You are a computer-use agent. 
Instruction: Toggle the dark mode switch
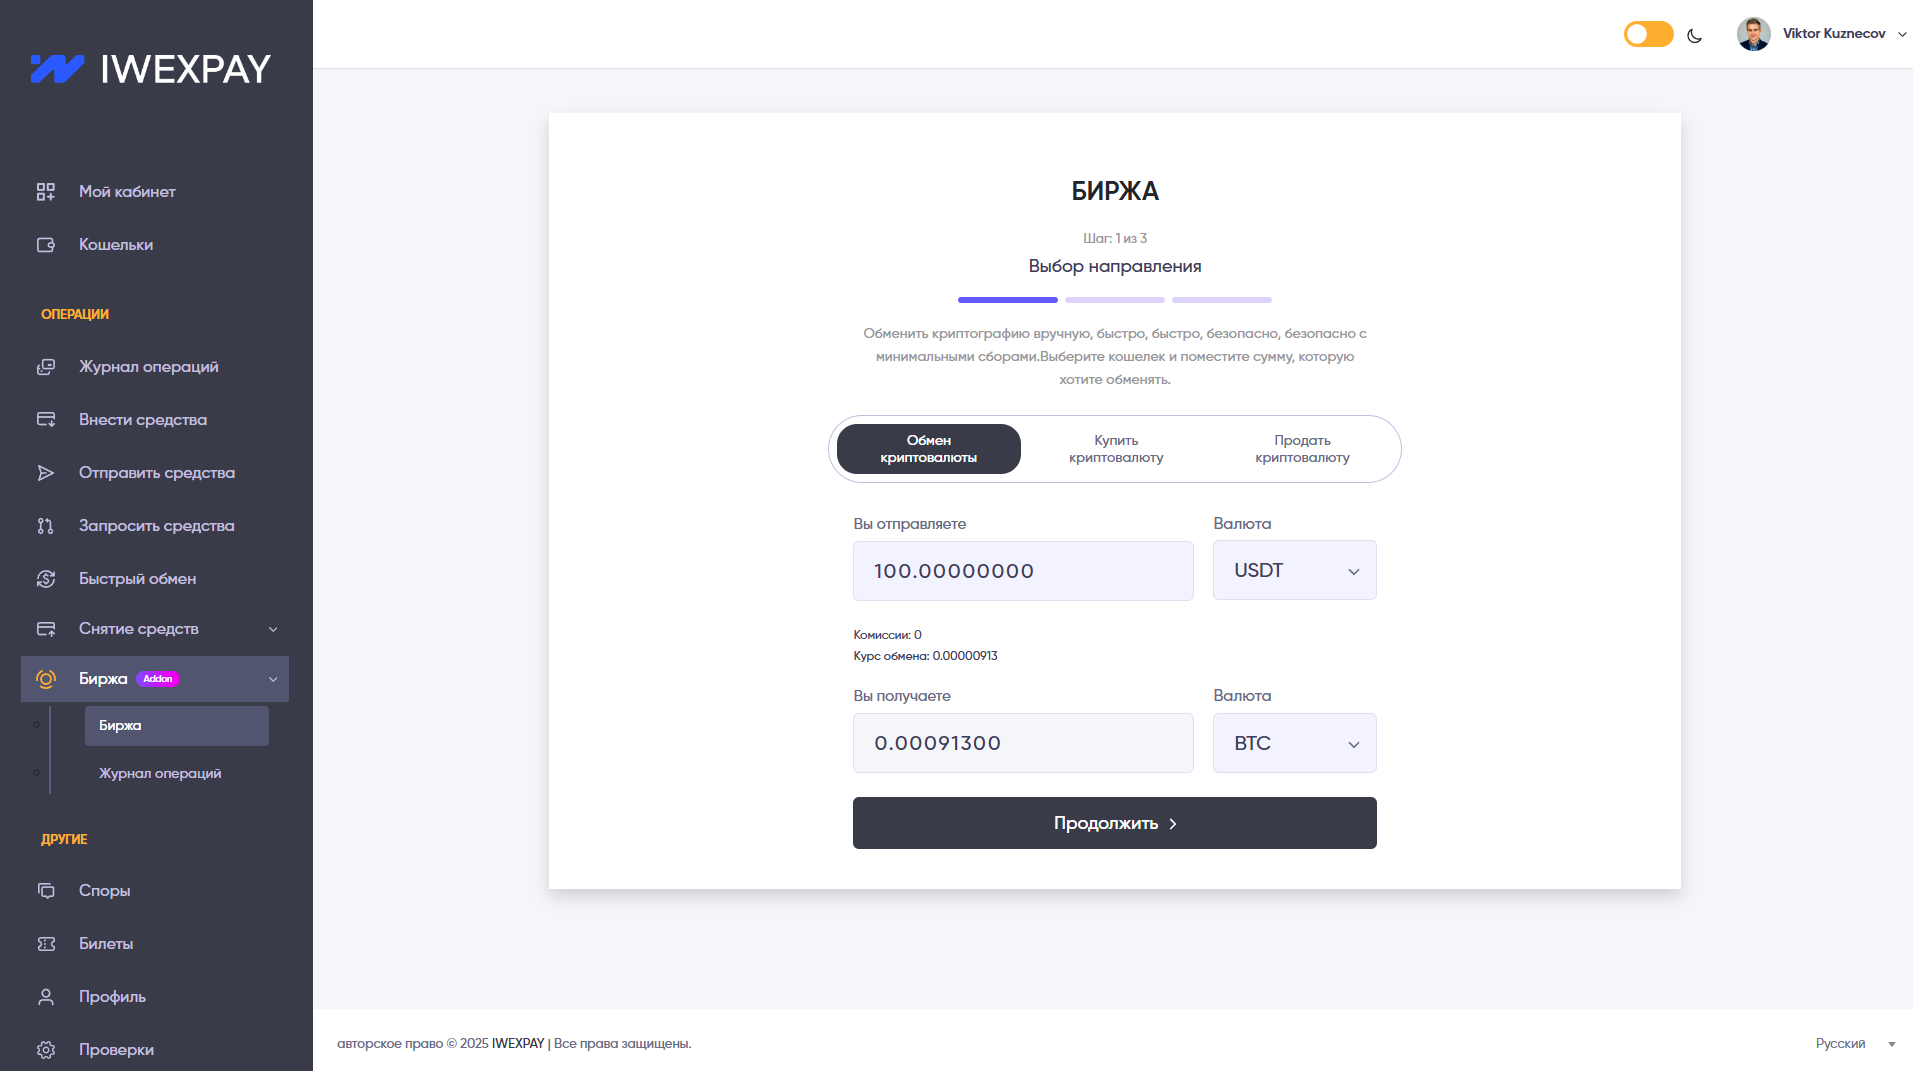pyautogui.click(x=1648, y=34)
